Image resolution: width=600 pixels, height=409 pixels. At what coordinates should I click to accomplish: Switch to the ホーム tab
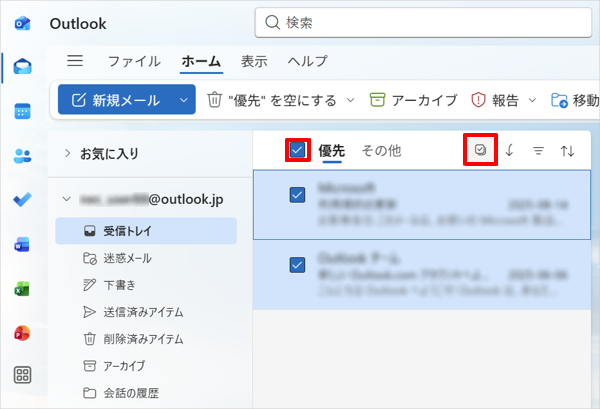point(201,61)
